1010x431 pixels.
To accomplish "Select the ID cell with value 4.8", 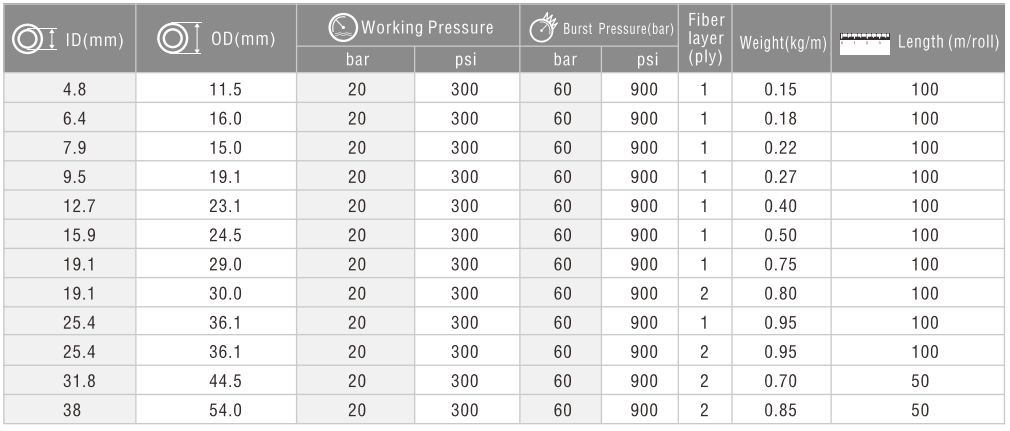I will pos(70,88).
